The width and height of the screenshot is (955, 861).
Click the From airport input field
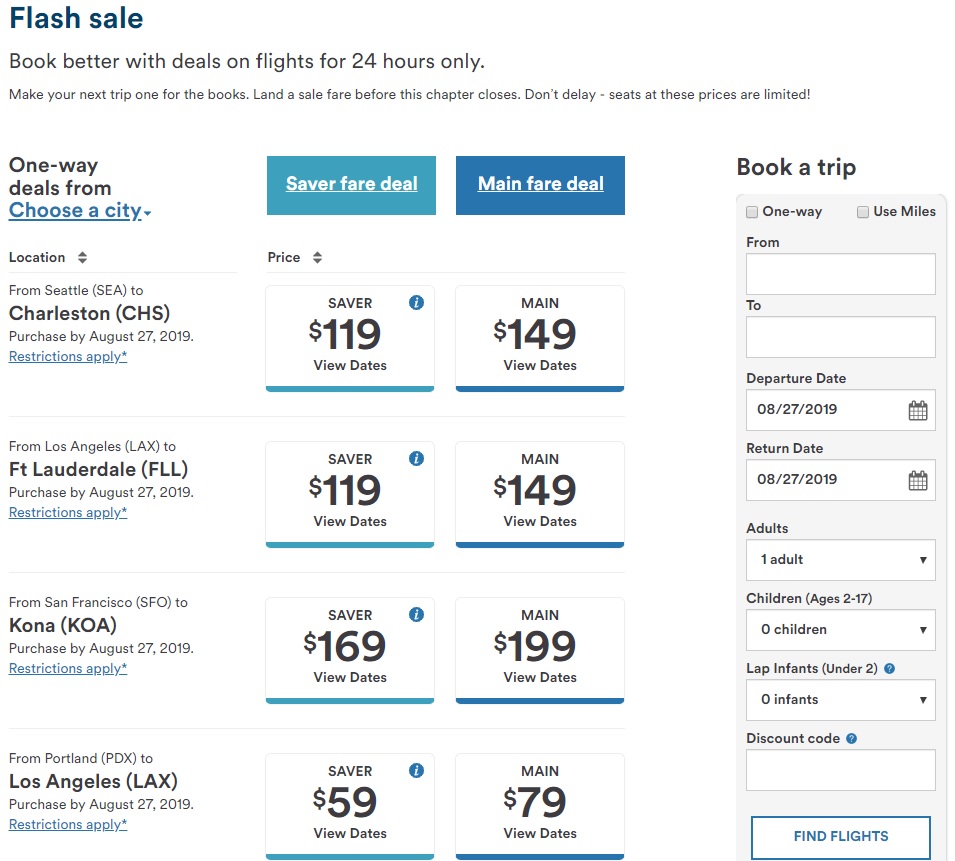841,274
